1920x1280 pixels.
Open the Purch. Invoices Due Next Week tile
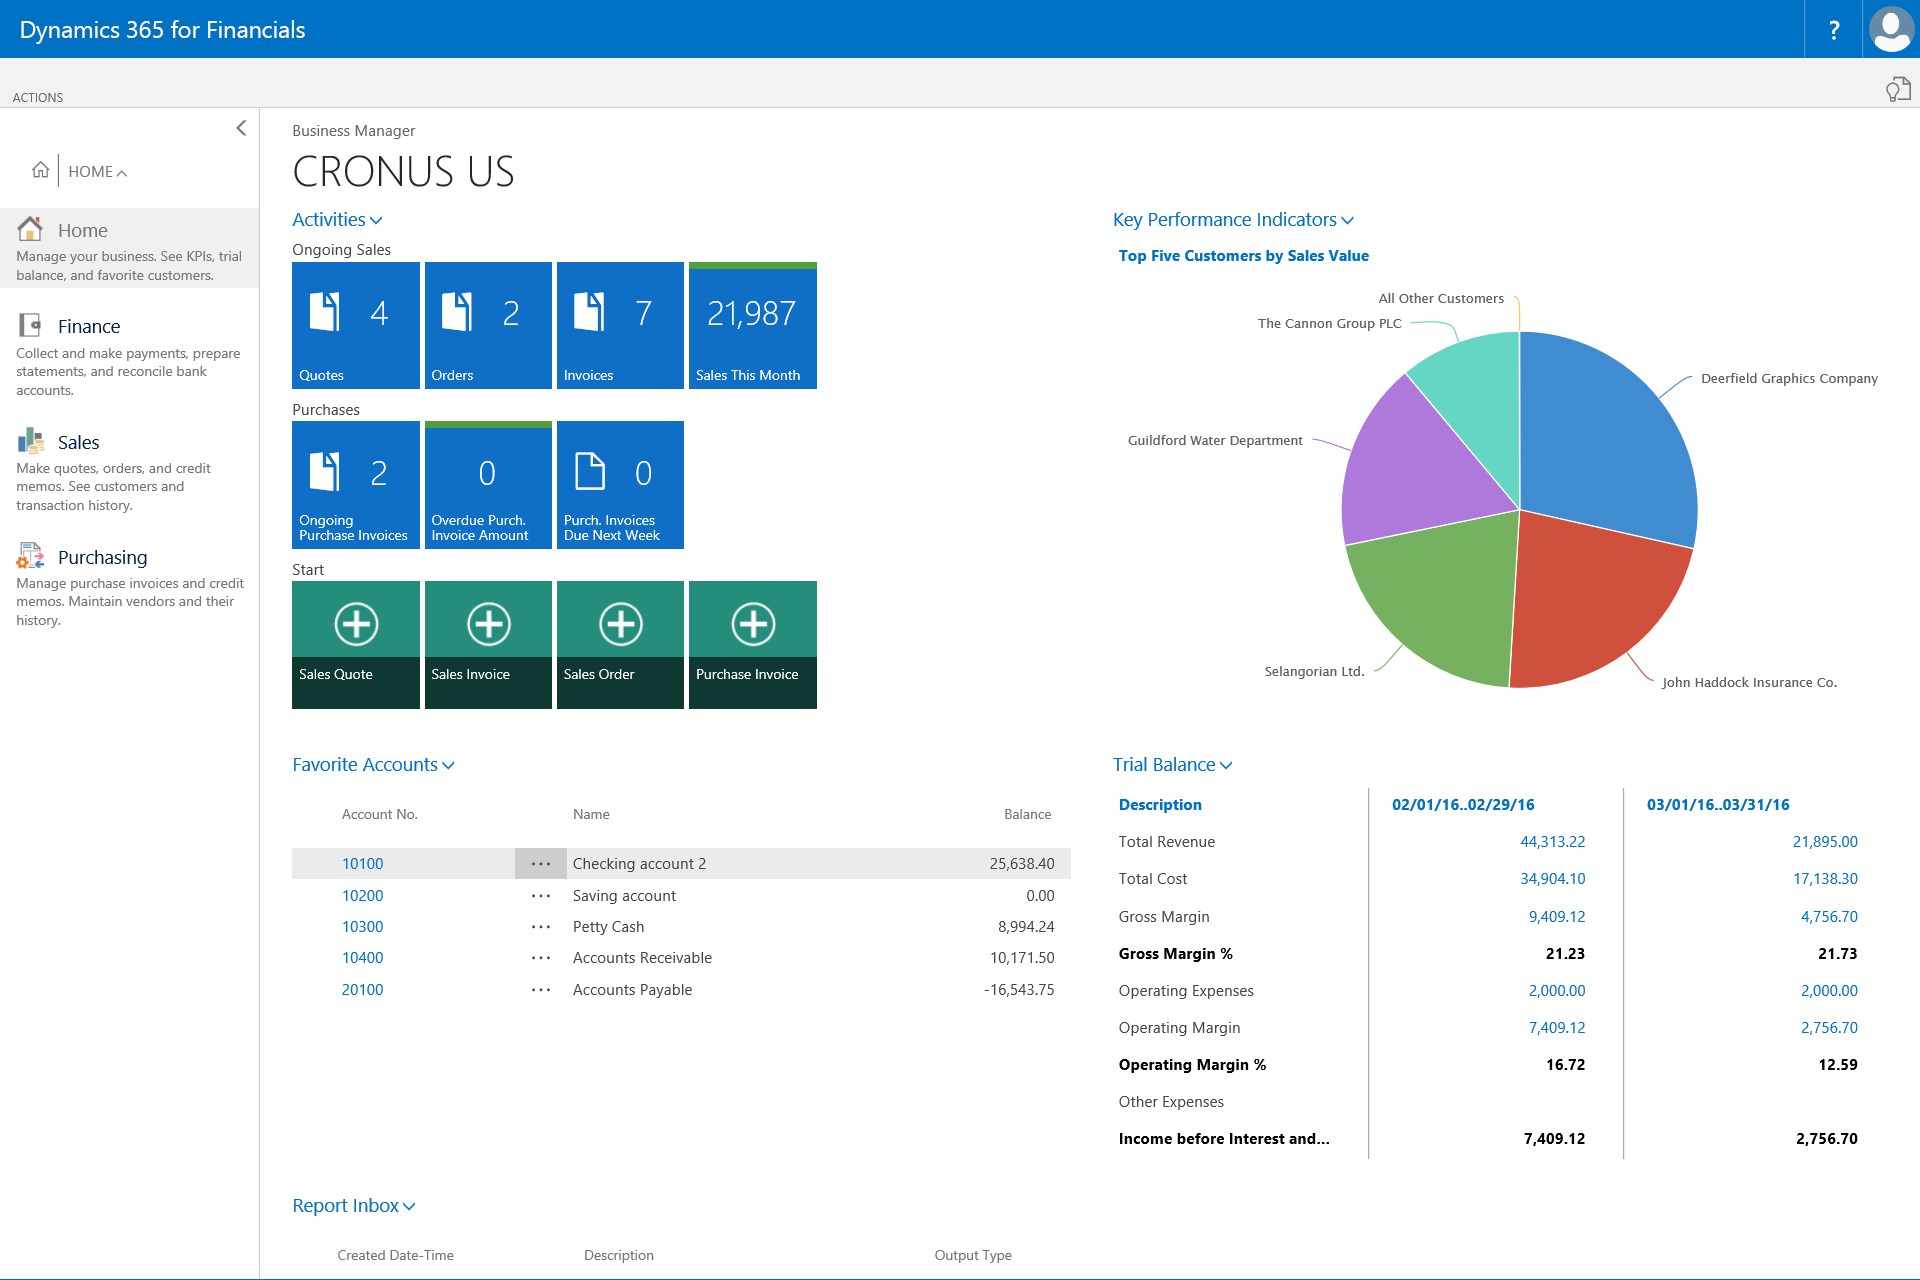[620, 485]
